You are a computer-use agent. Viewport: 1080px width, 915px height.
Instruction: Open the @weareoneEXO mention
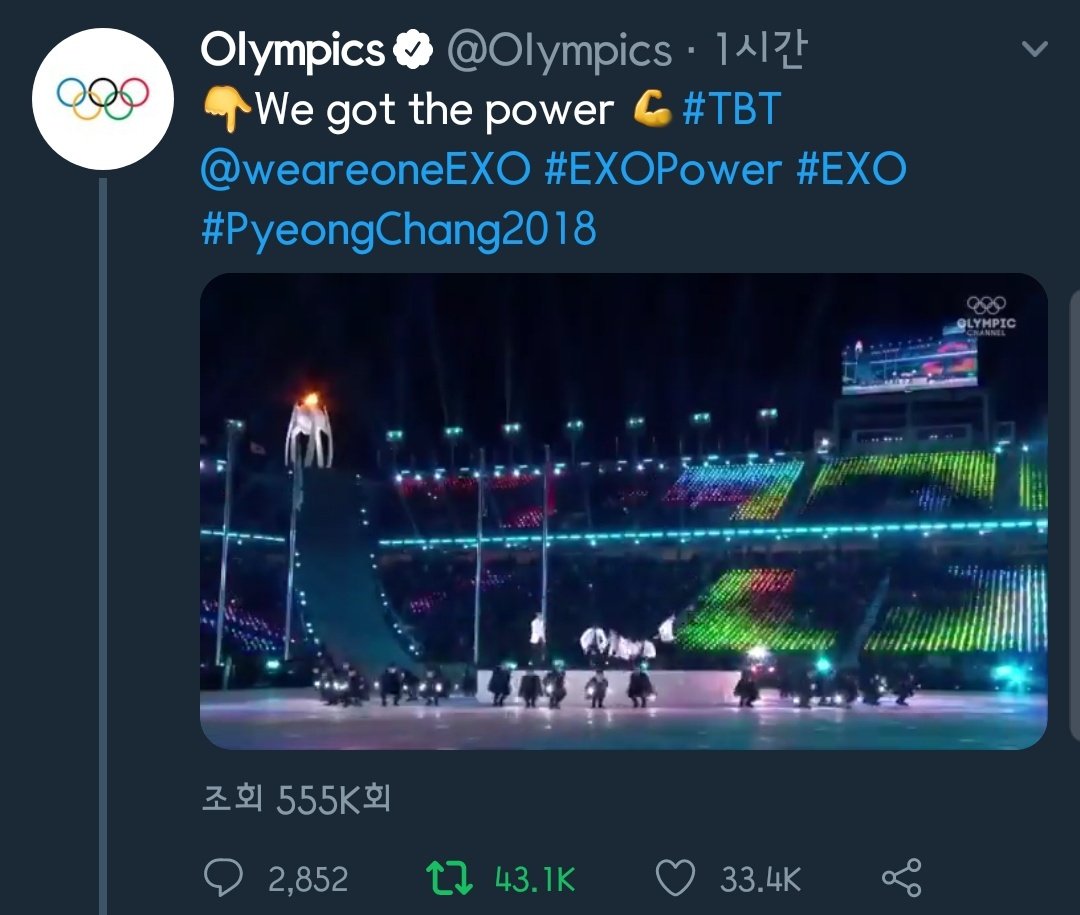(366, 169)
